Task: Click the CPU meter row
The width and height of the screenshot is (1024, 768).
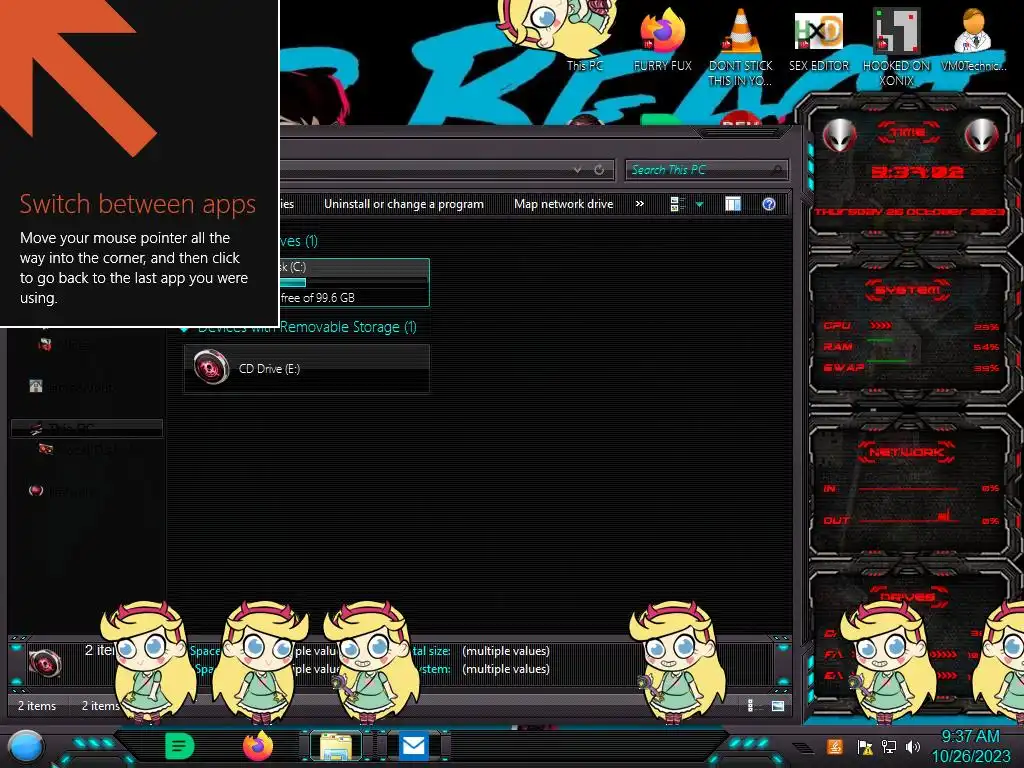Action: [x=910, y=326]
